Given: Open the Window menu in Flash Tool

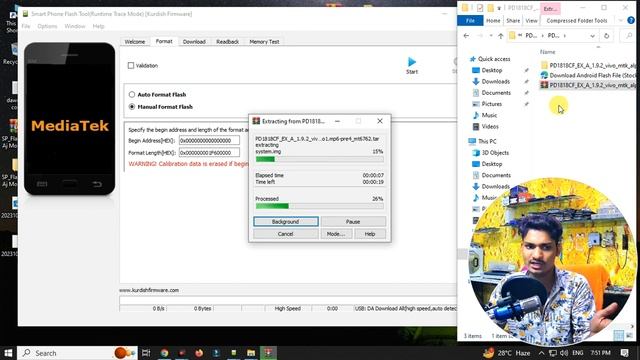Looking at the screenshot, I should [75, 26].
